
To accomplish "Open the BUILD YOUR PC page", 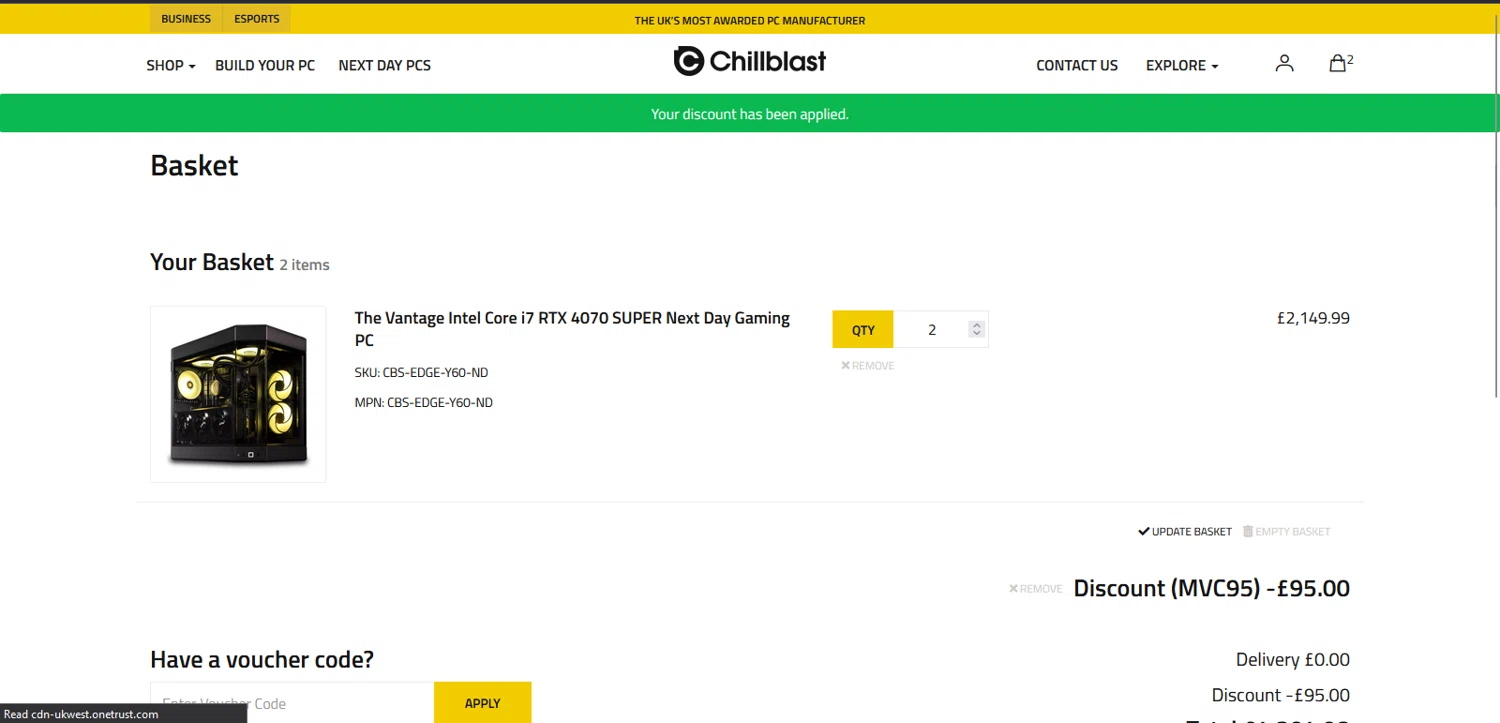I will click(265, 65).
